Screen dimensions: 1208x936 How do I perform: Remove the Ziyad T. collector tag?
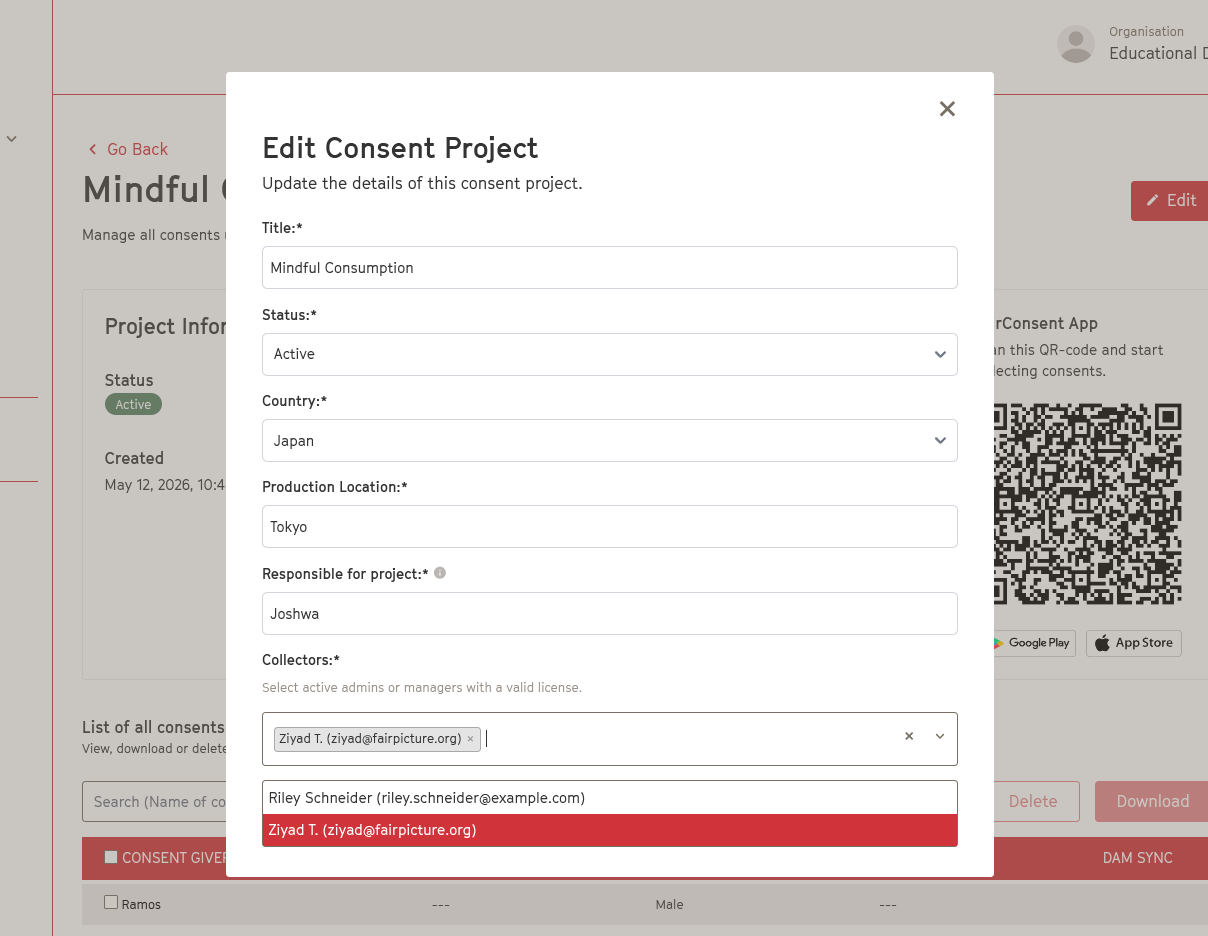[470, 739]
